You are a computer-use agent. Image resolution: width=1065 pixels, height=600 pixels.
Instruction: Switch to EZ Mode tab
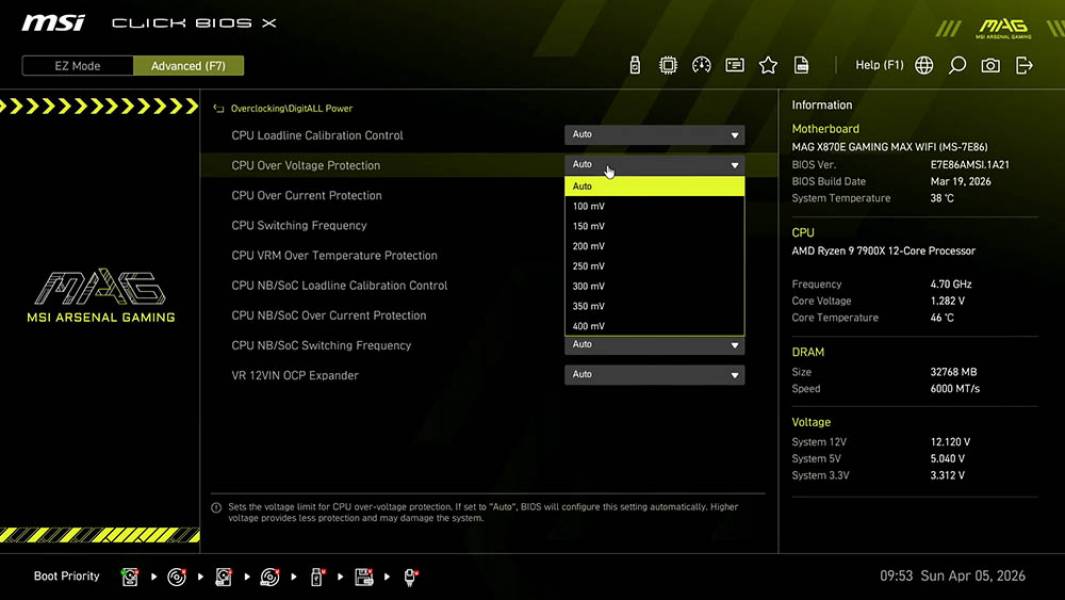[x=76, y=65]
